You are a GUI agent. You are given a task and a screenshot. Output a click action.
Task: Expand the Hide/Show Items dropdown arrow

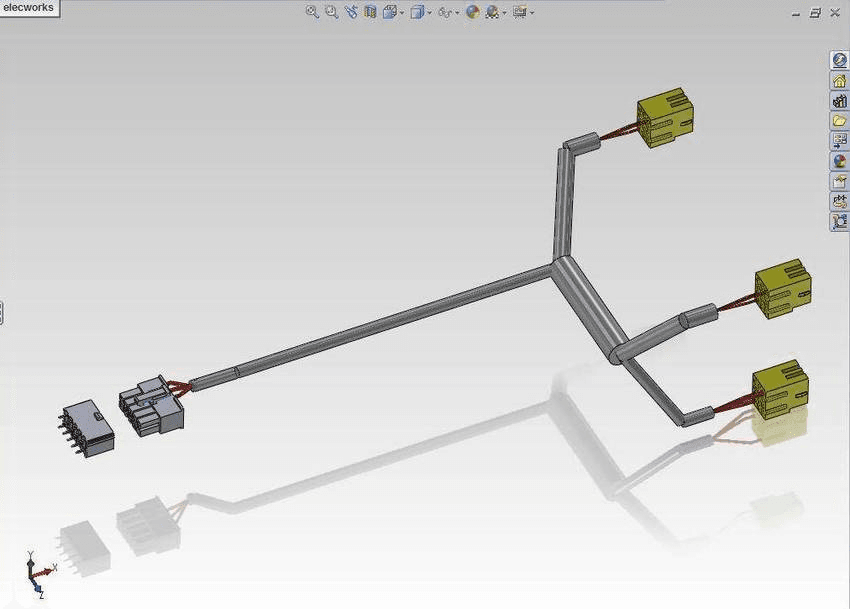[457, 13]
